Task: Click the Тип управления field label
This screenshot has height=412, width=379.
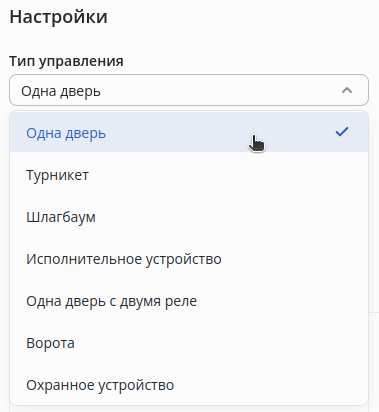Action: click(66, 61)
